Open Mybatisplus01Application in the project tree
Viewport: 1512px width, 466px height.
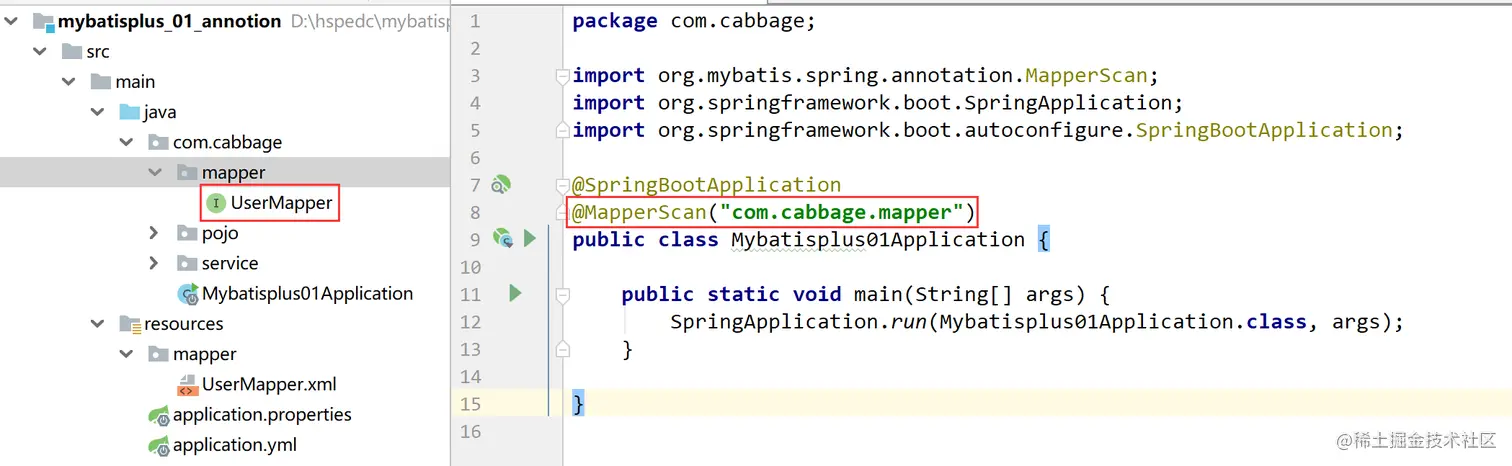point(308,294)
